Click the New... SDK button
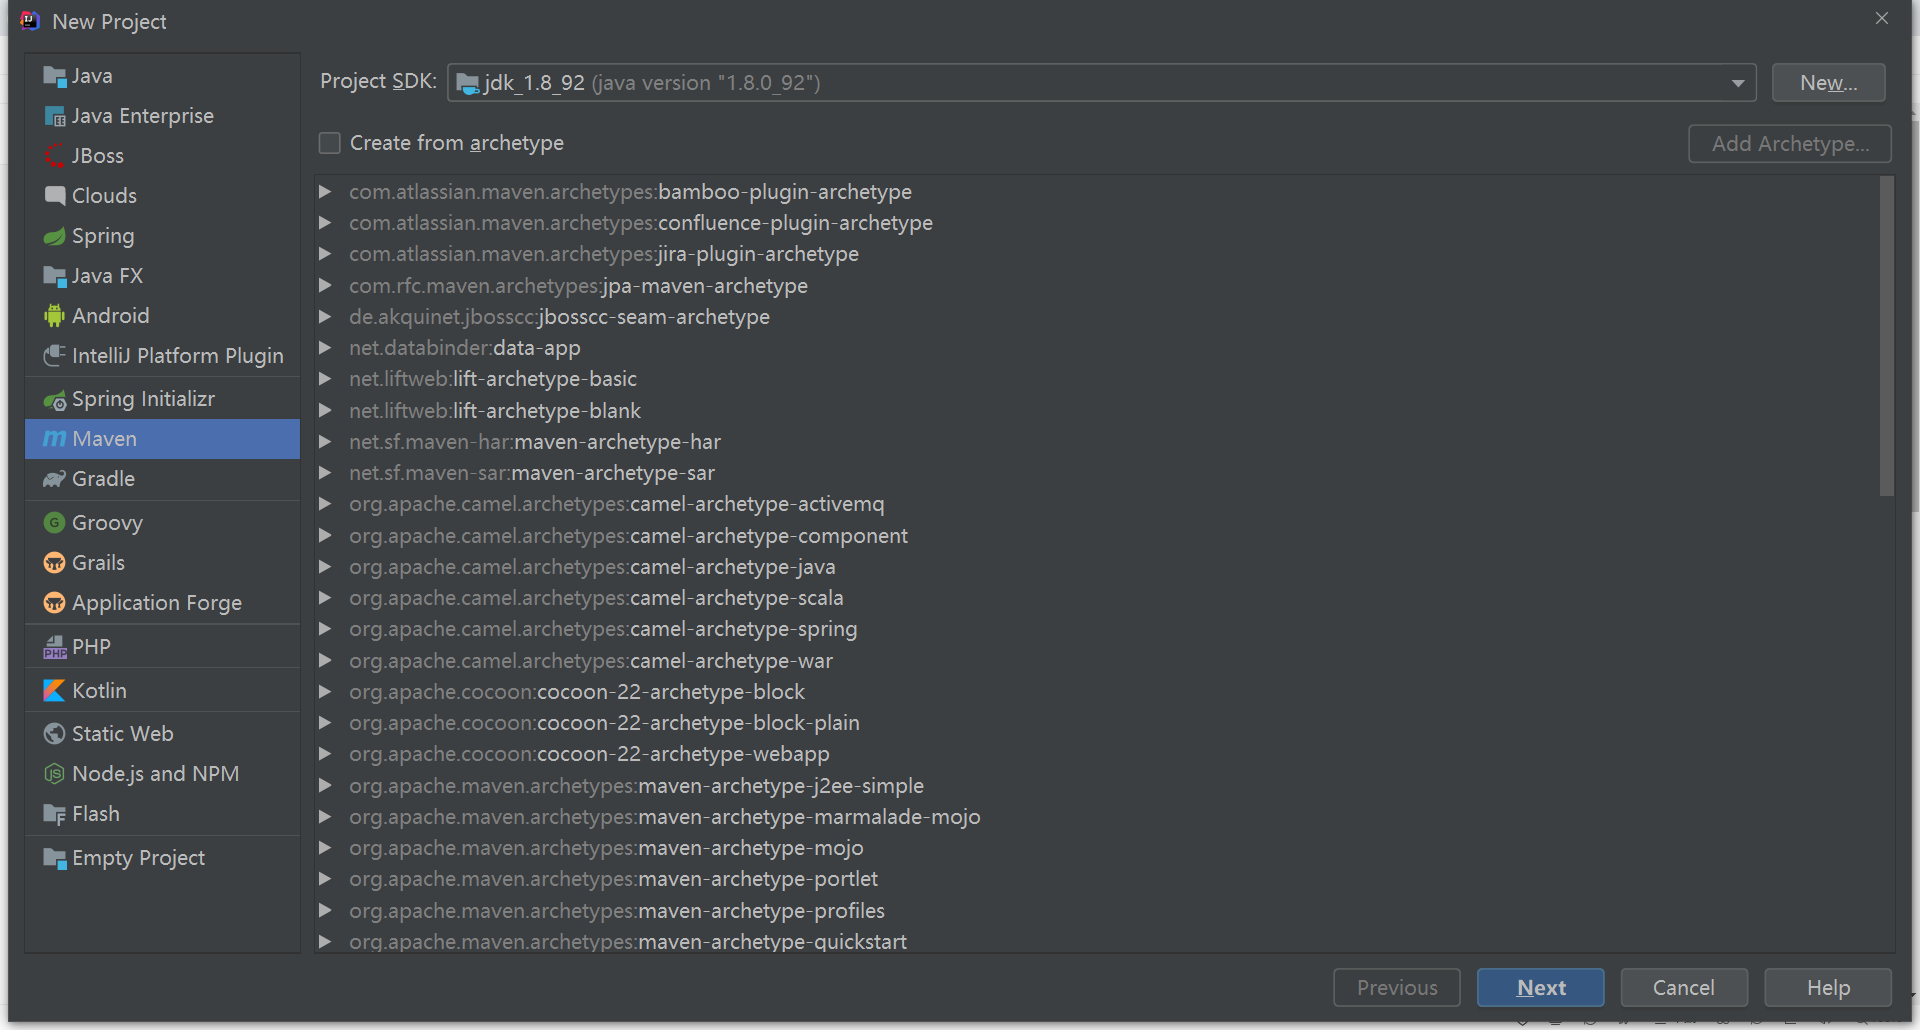The image size is (1920, 1030). [x=1828, y=83]
